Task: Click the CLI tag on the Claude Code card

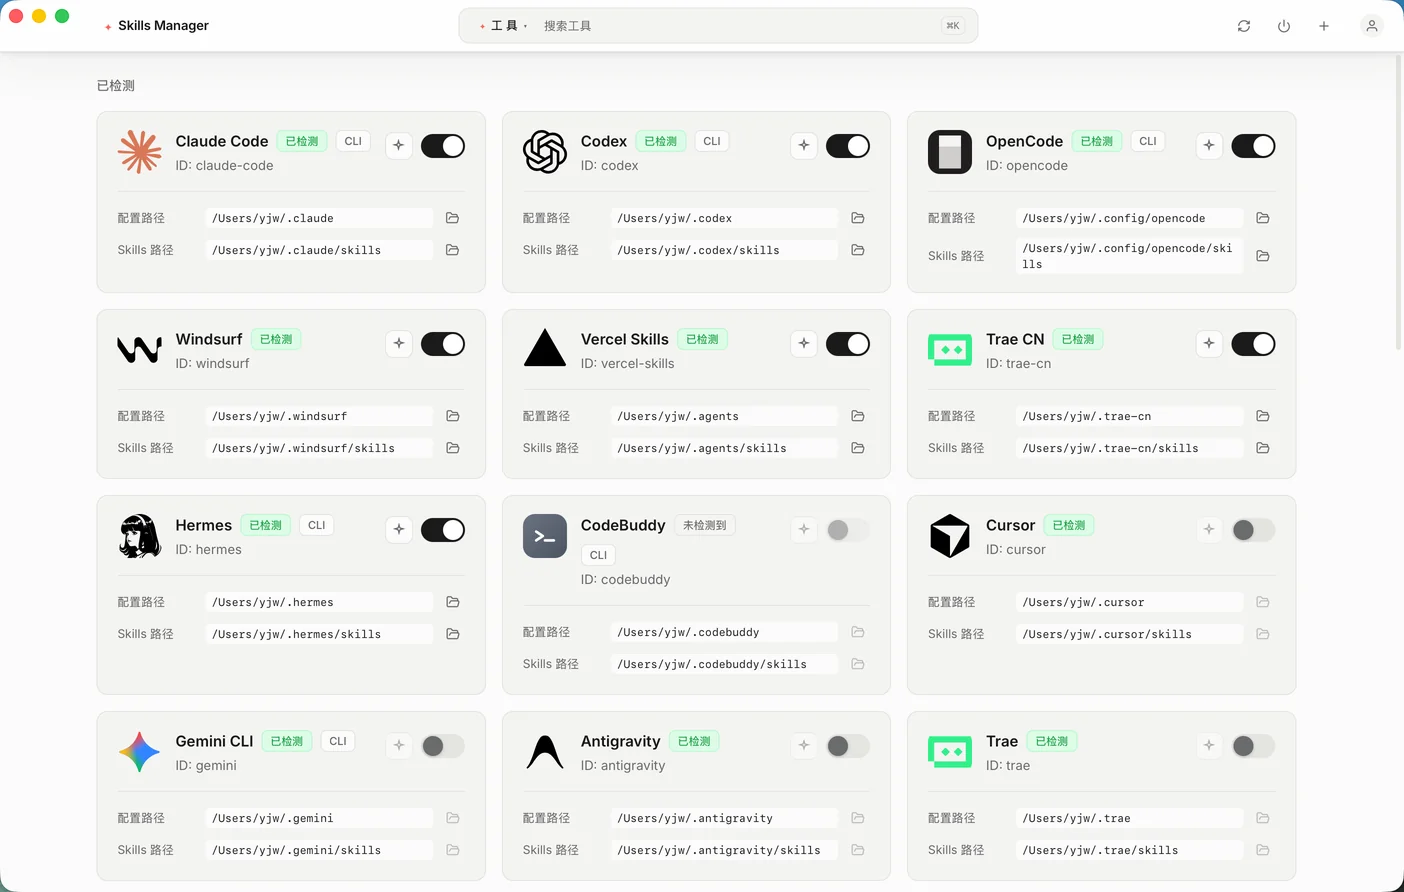Action: pyautogui.click(x=353, y=141)
